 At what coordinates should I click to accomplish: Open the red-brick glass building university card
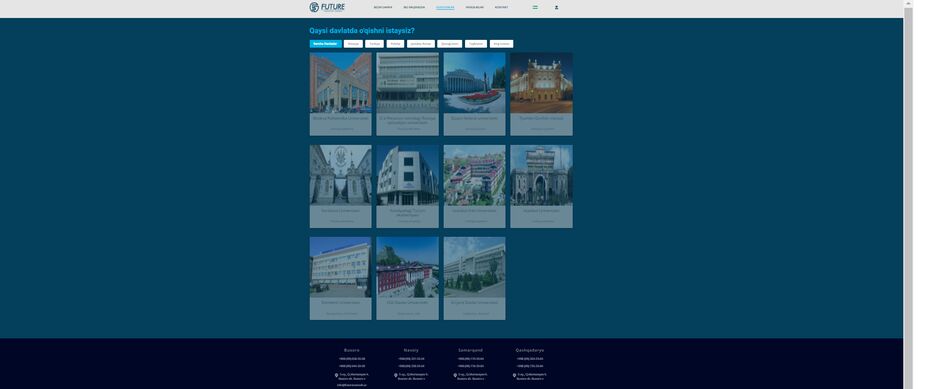click(x=340, y=94)
